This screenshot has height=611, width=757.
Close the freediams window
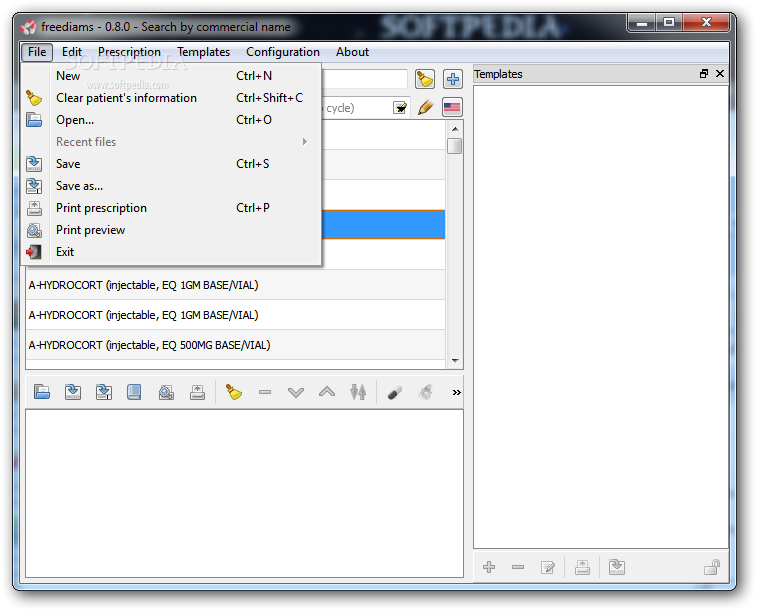[706, 22]
